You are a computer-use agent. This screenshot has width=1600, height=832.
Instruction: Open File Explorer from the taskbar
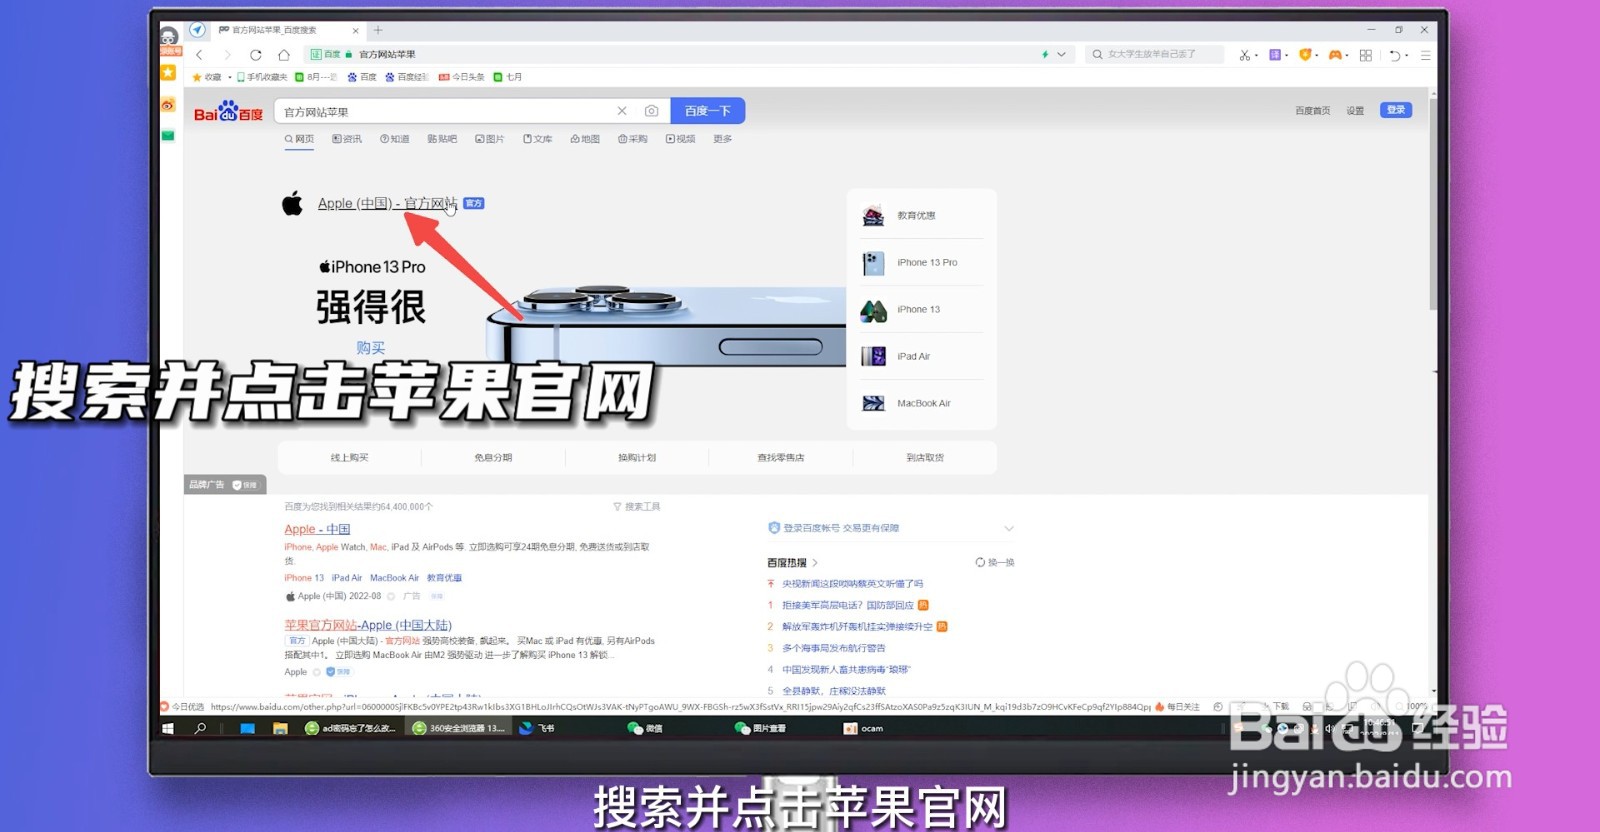[x=280, y=728]
